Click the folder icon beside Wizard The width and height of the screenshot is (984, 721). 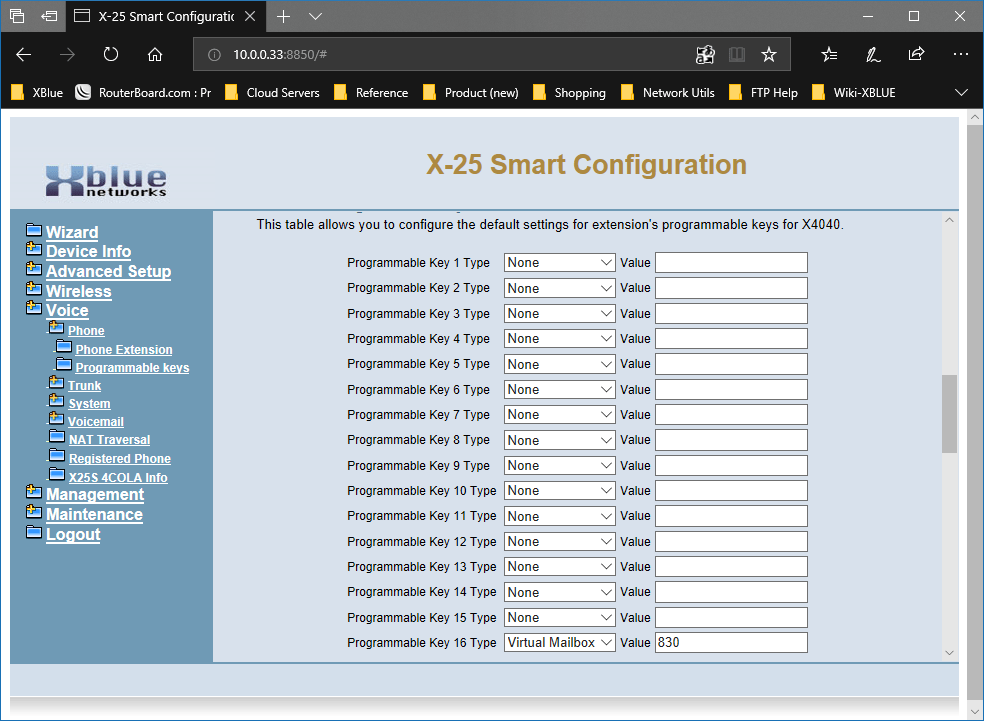tap(34, 232)
